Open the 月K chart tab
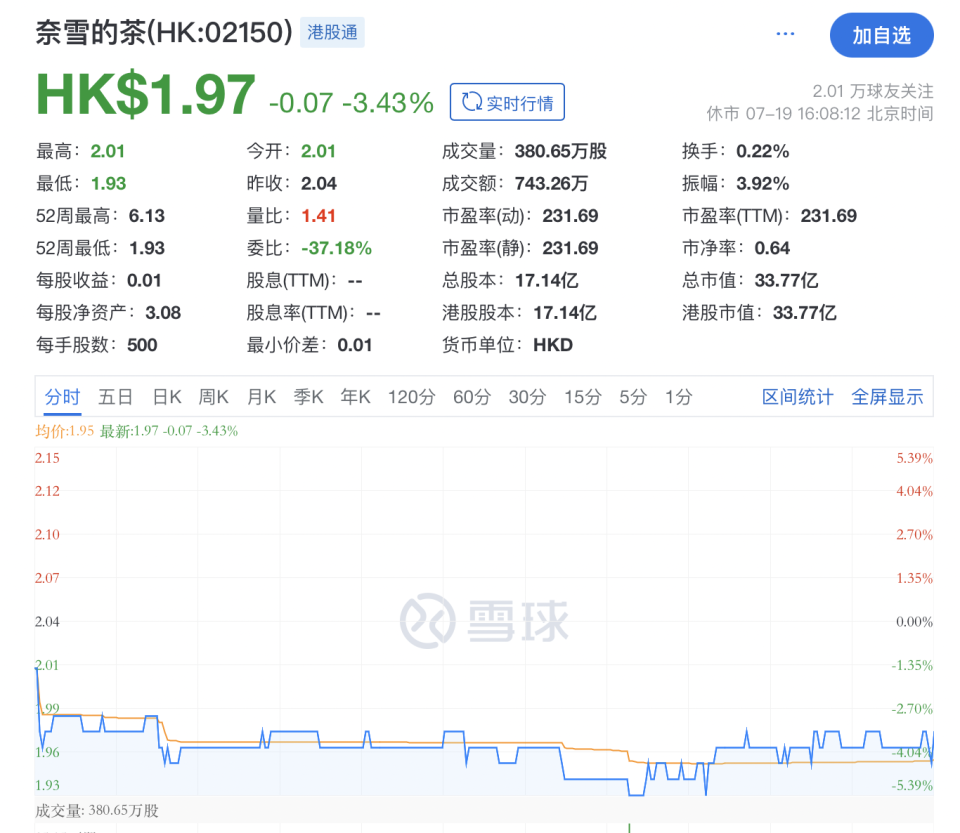 click(x=261, y=397)
